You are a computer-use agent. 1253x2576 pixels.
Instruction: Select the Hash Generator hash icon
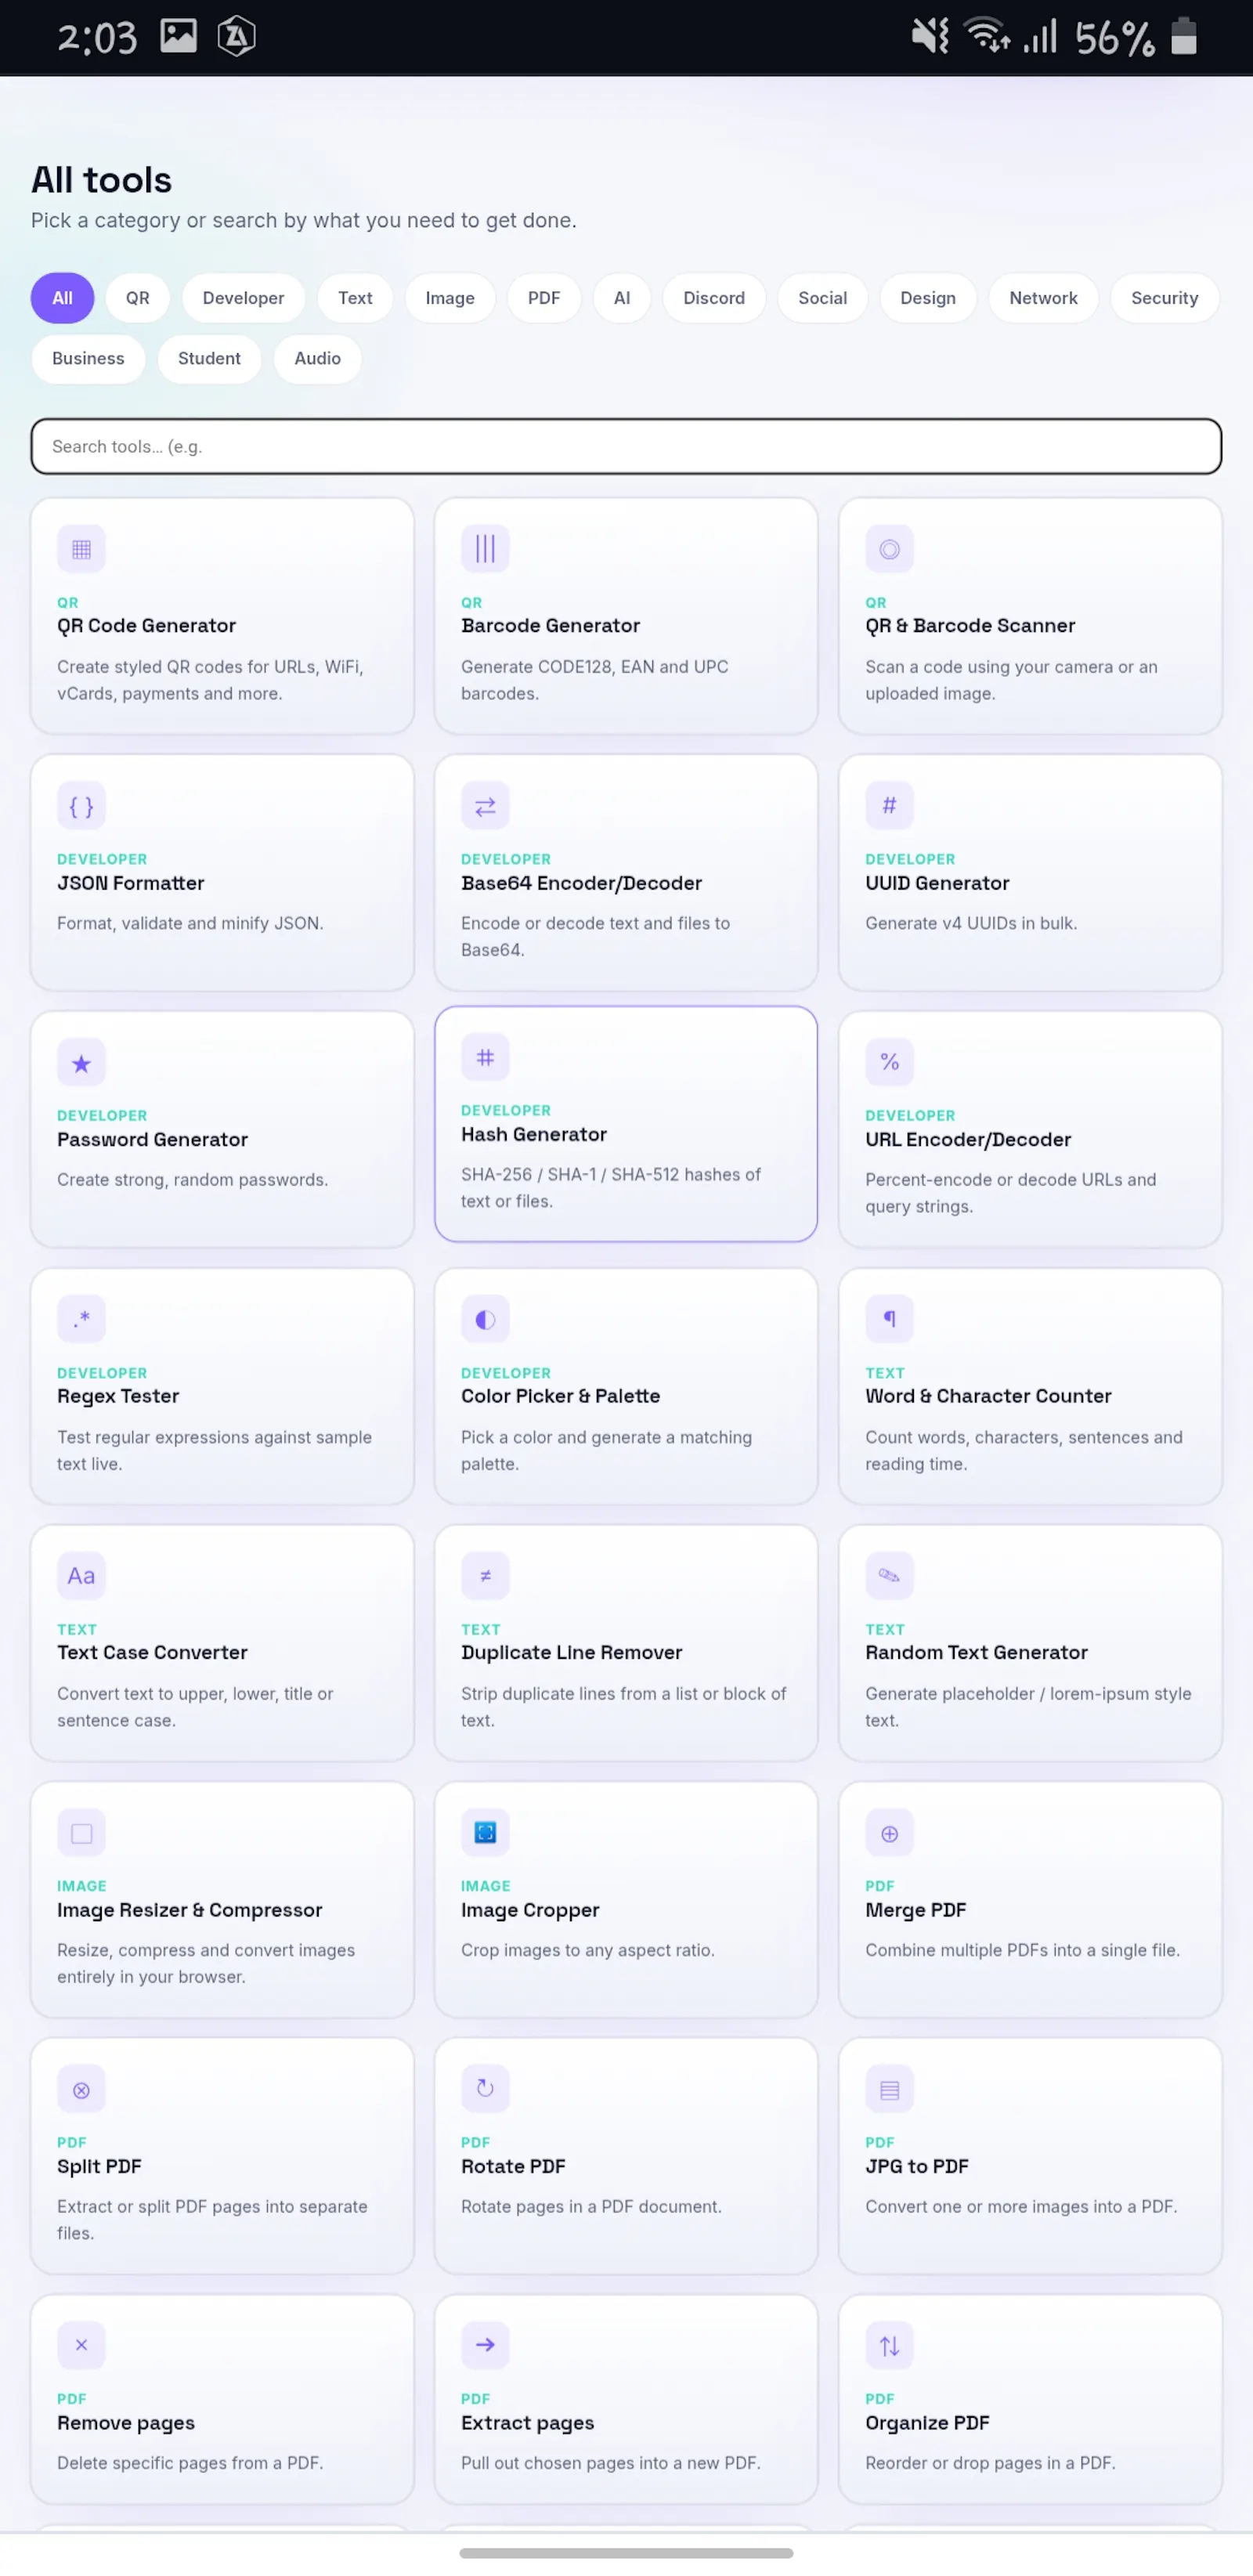click(x=485, y=1058)
